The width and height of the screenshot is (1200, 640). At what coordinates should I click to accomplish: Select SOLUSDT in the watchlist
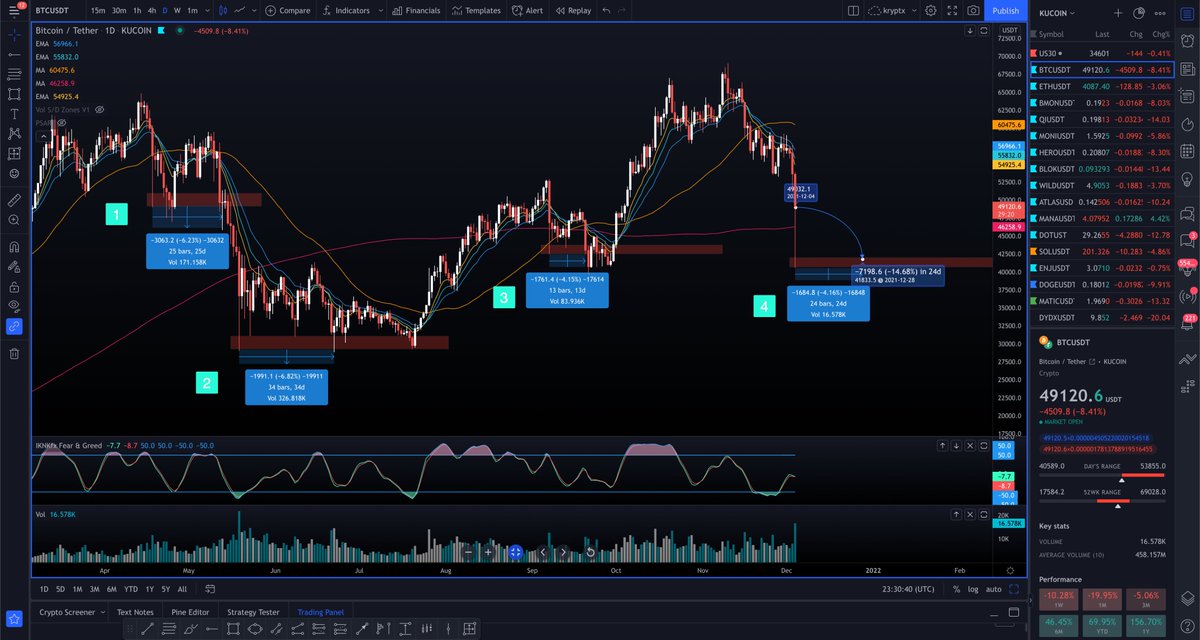[x=1101, y=251]
